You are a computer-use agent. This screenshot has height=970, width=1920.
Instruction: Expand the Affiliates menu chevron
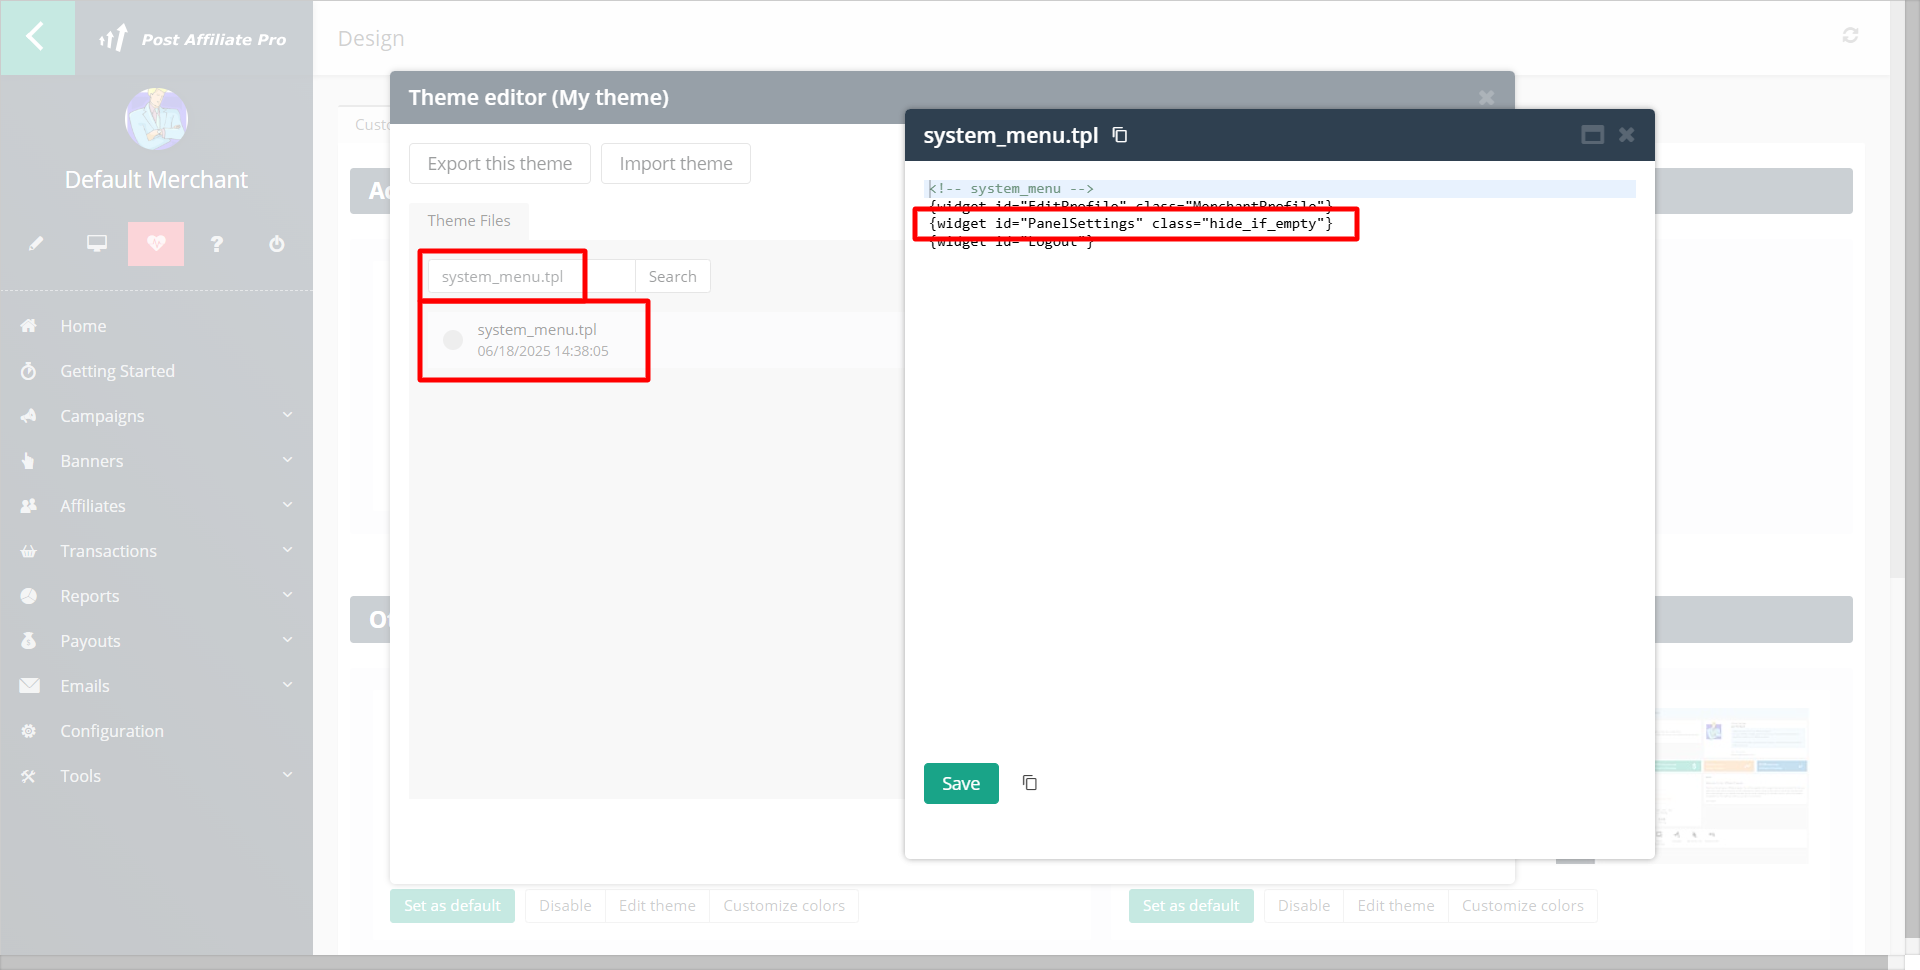coord(288,505)
